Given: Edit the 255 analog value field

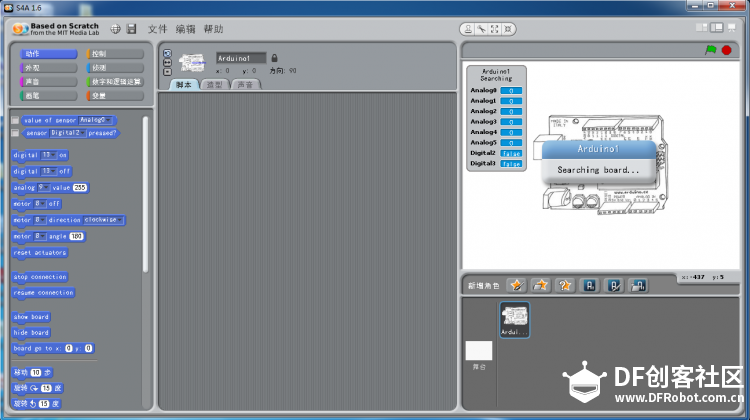Looking at the screenshot, I should (x=80, y=188).
